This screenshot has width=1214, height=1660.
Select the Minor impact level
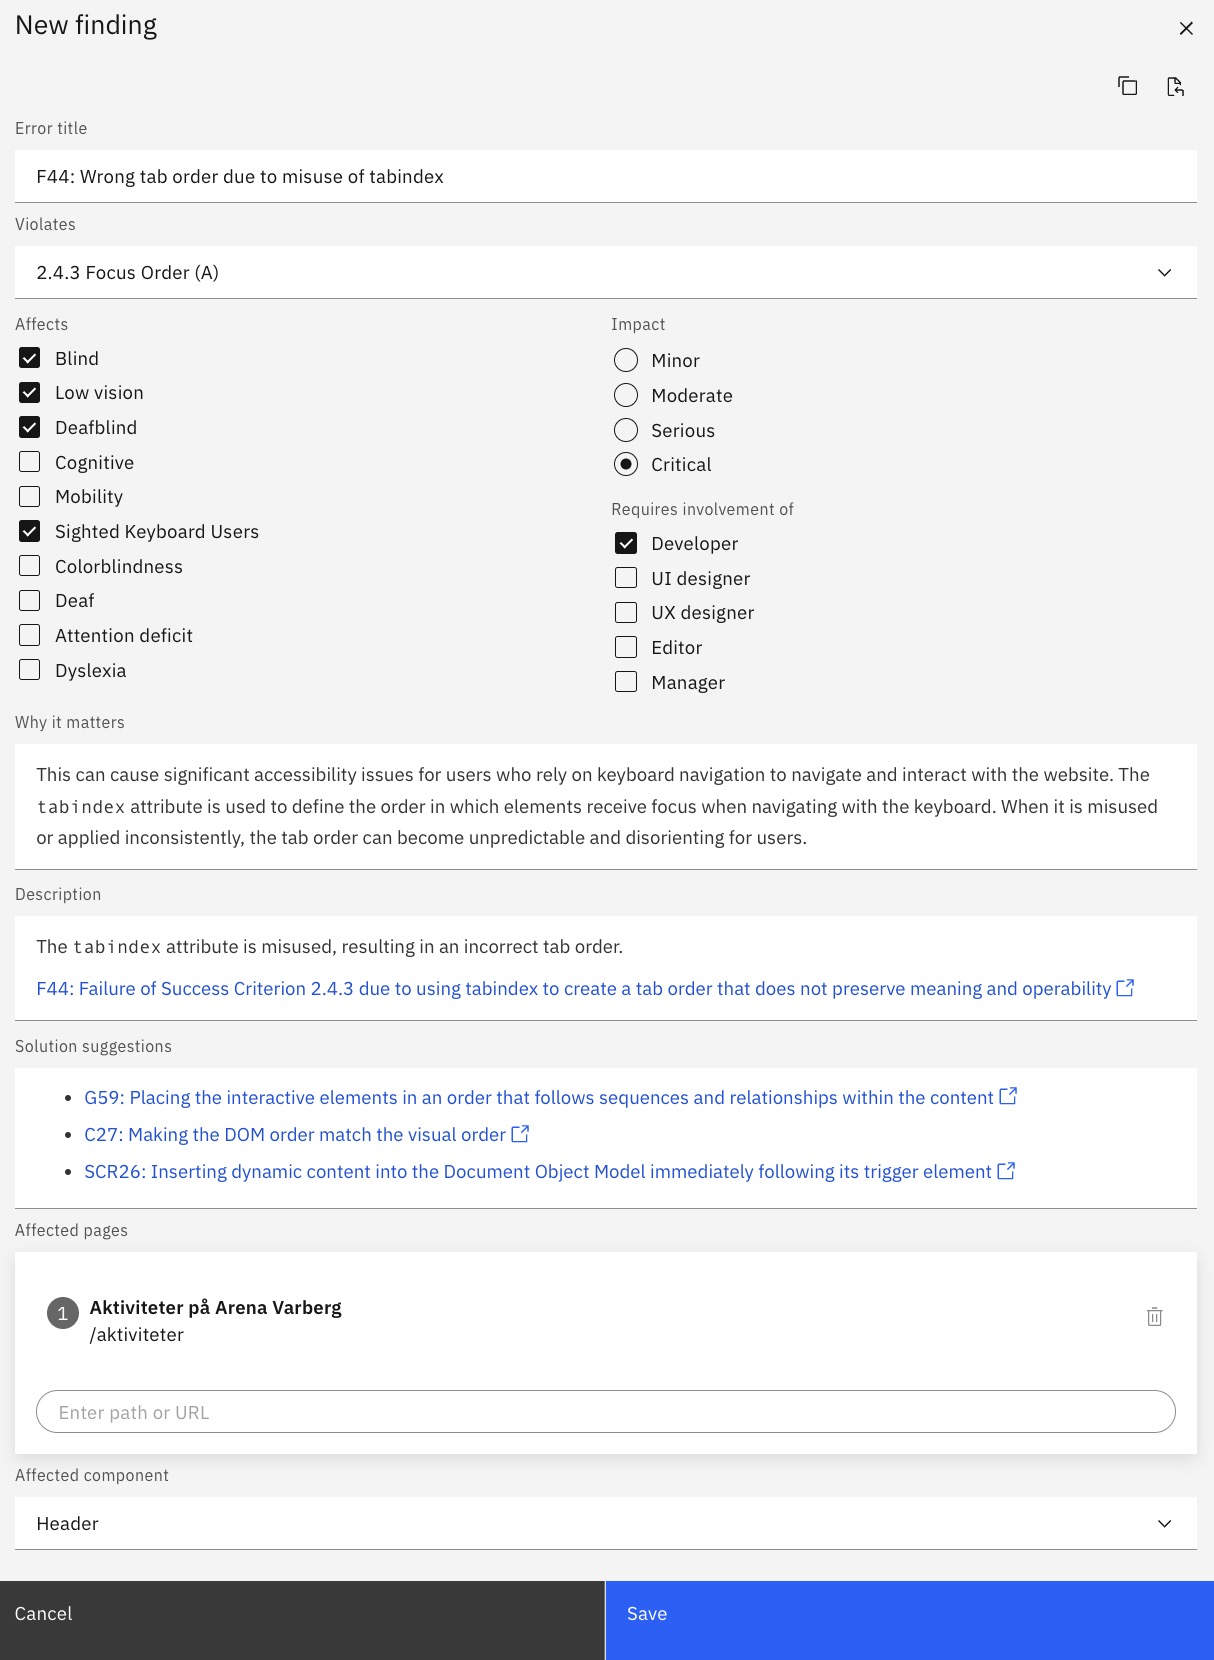coord(626,360)
